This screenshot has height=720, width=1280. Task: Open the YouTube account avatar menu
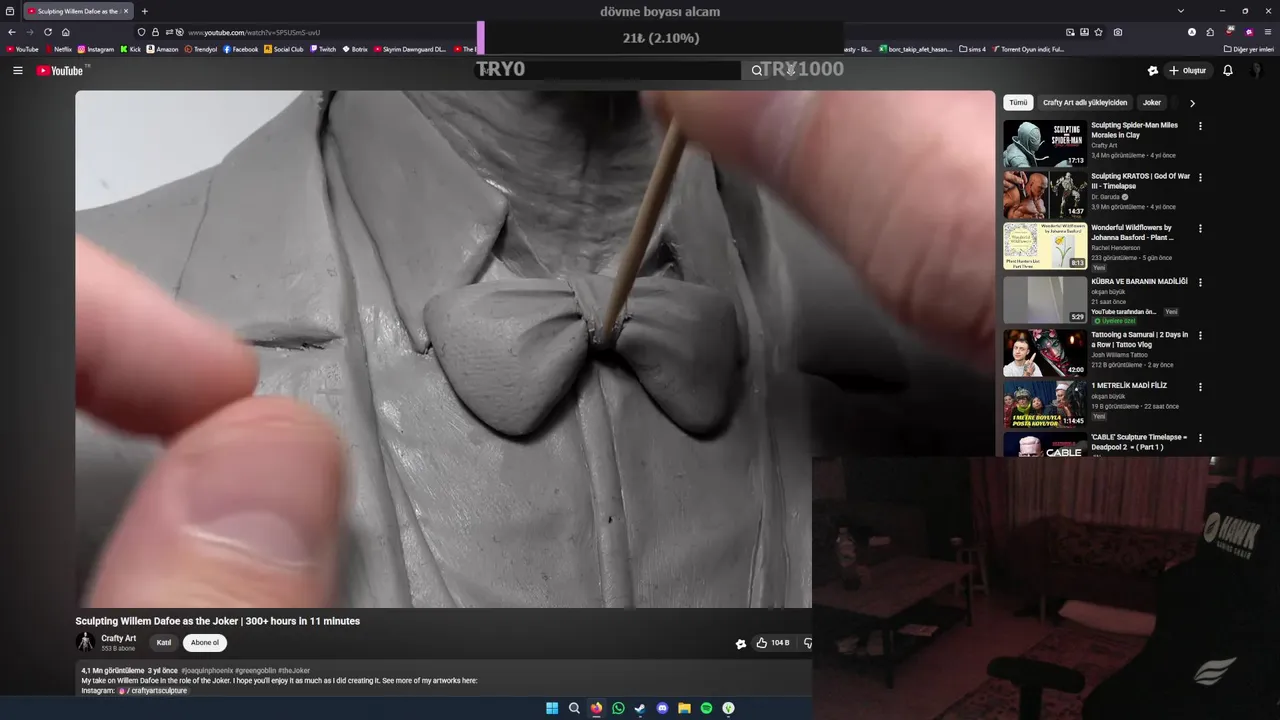pos(1257,70)
